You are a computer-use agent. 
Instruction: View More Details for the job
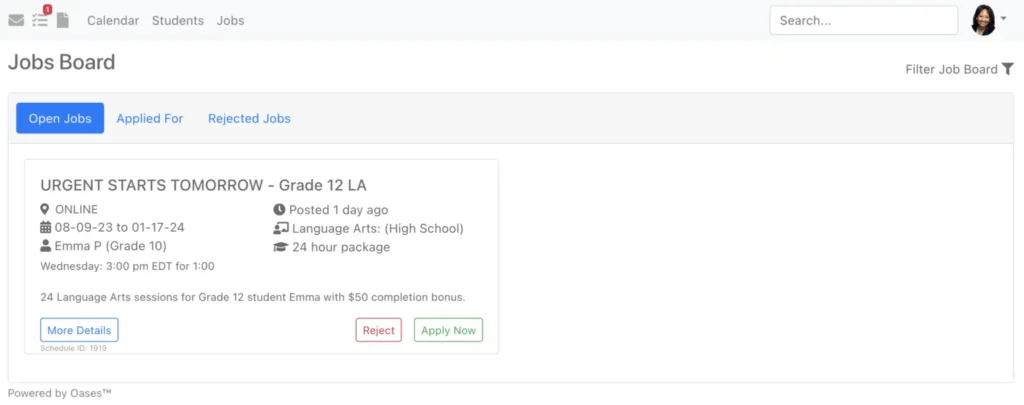pyautogui.click(x=79, y=330)
